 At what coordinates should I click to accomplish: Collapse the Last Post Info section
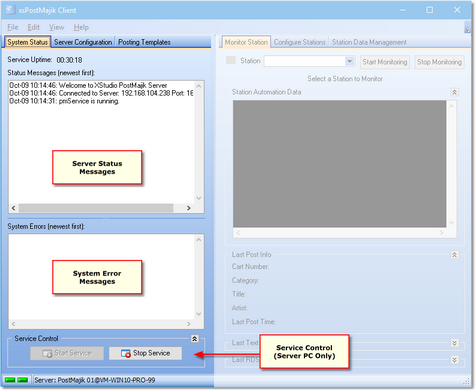(x=454, y=255)
